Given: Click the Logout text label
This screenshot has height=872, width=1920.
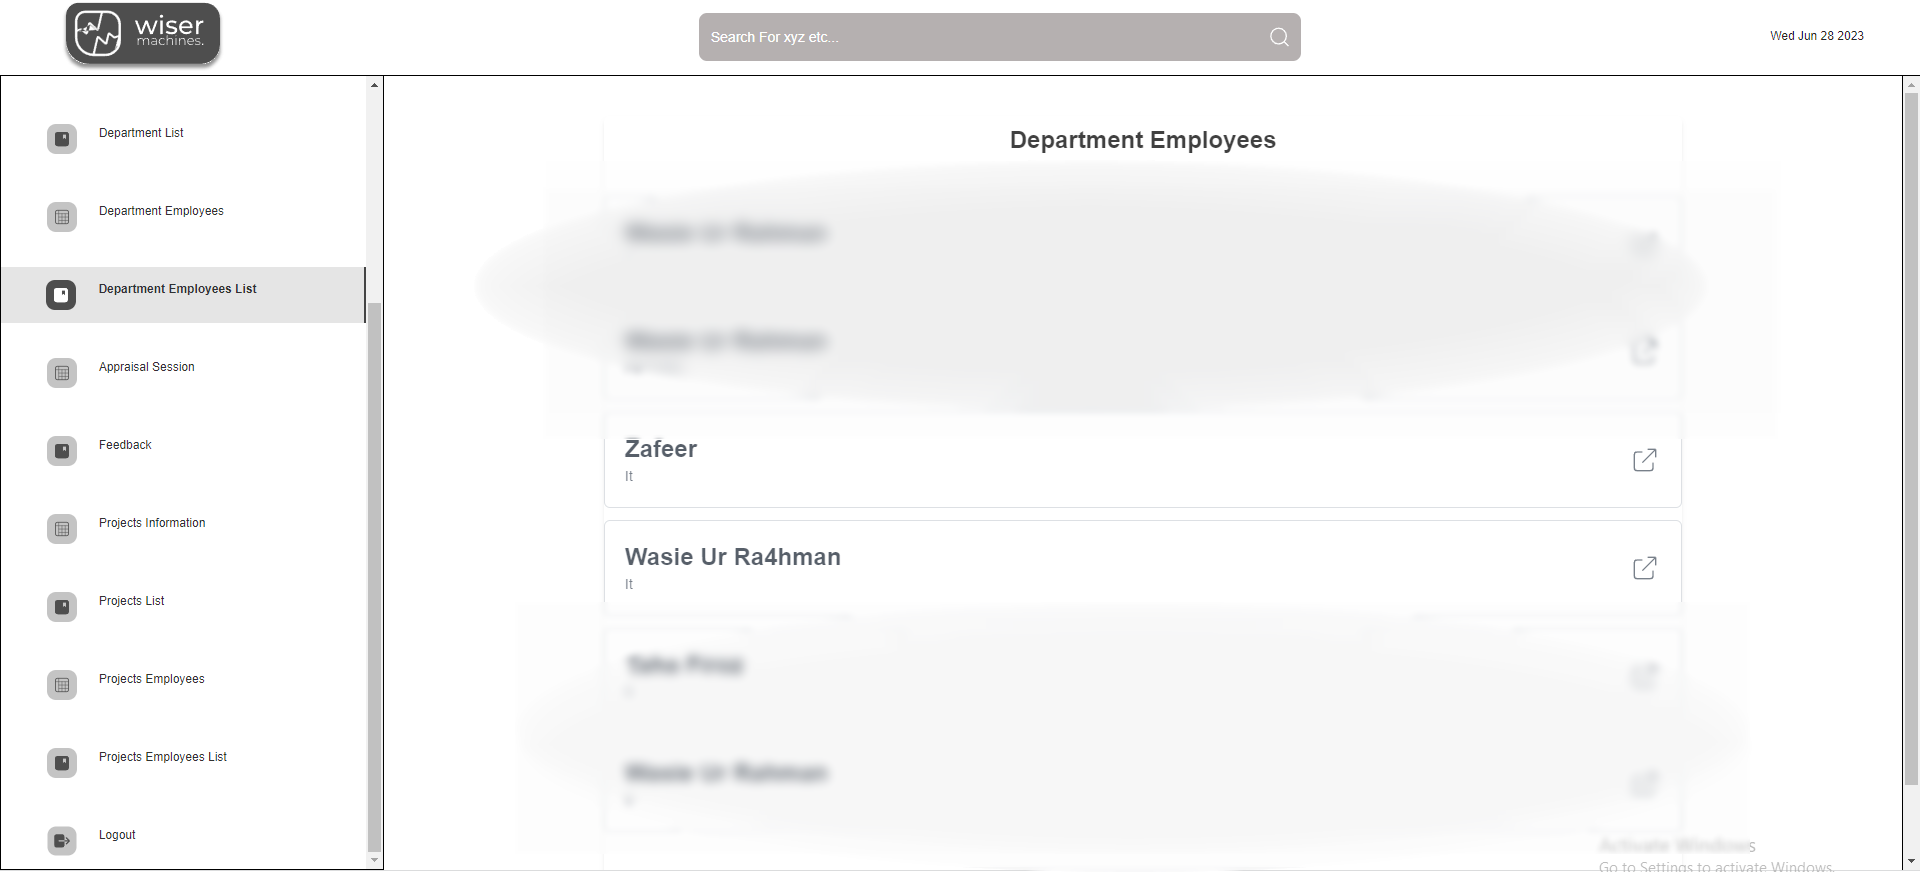Looking at the screenshot, I should tap(116, 835).
